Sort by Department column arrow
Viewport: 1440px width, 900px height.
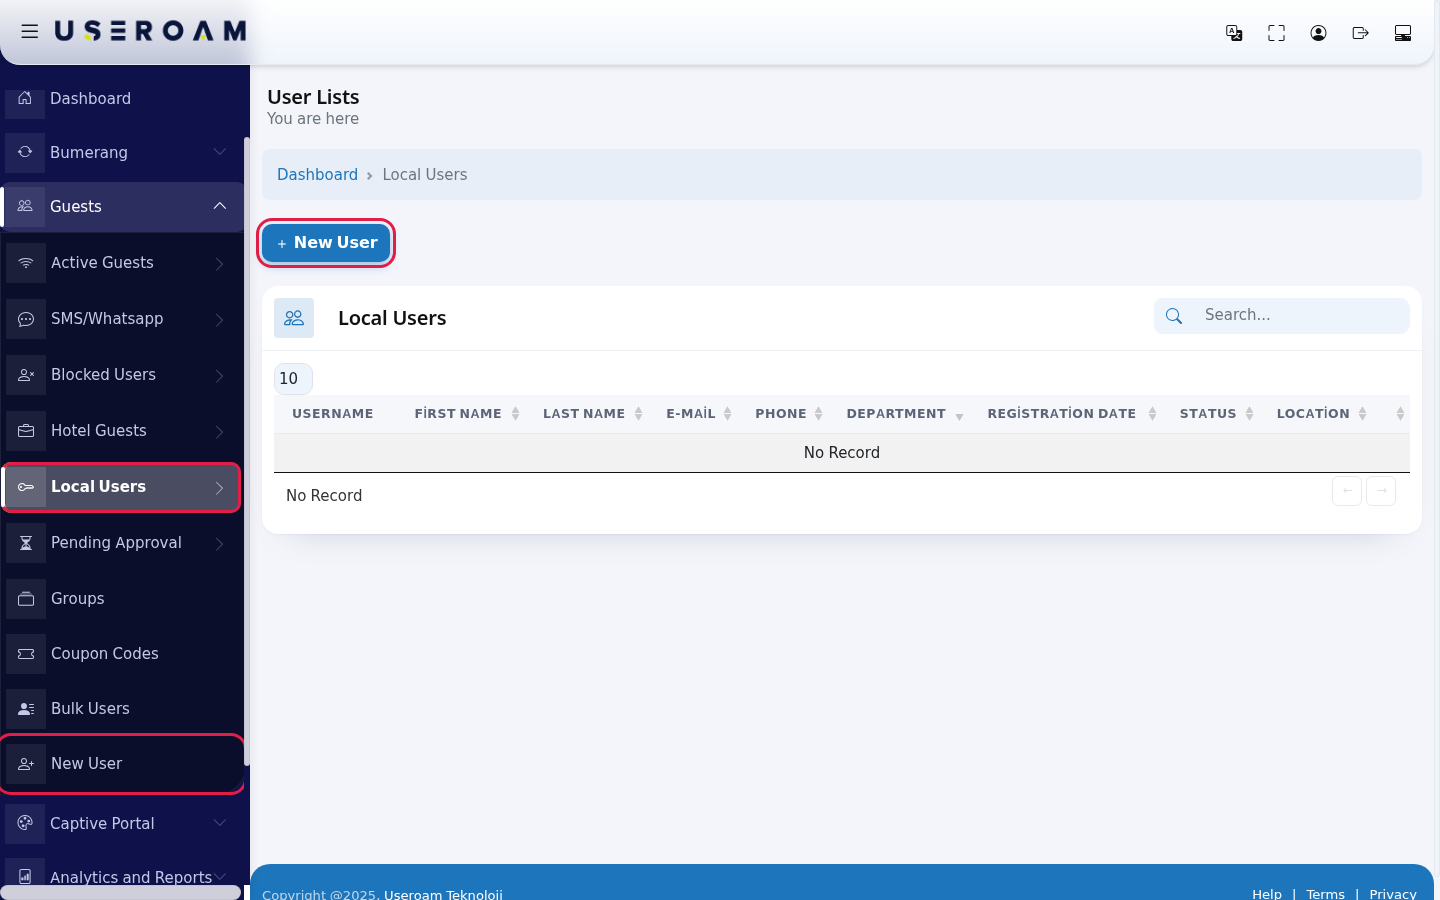tap(959, 415)
